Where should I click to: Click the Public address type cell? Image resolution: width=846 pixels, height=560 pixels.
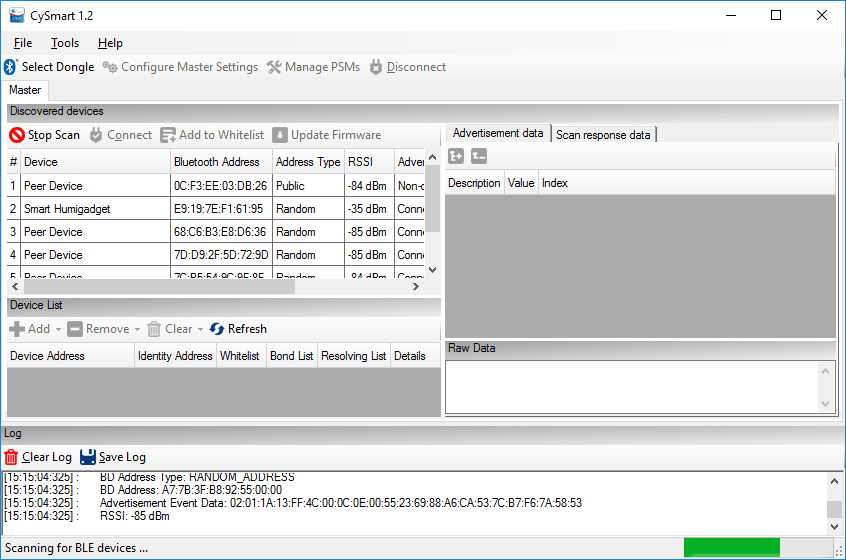308,186
